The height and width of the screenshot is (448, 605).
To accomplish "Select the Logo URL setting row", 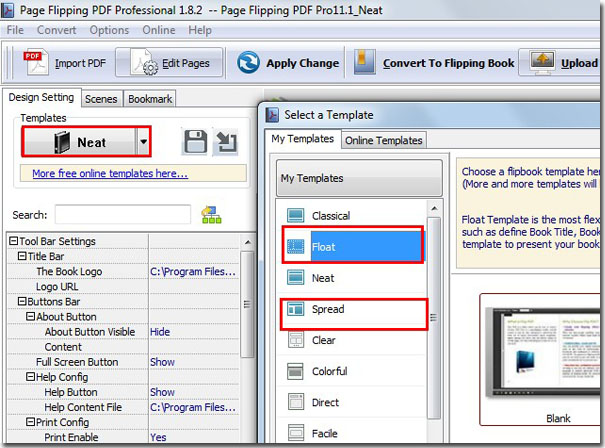I will [123, 286].
